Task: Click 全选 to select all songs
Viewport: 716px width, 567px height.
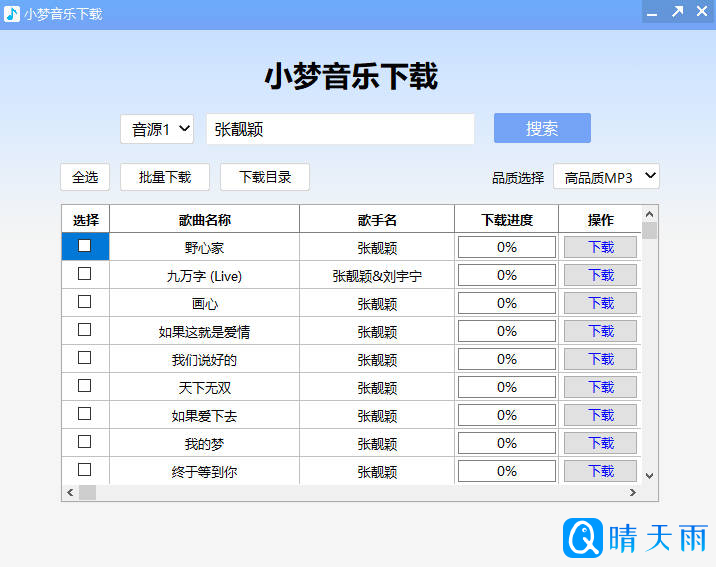Action: pyautogui.click(x=85, y=177)
